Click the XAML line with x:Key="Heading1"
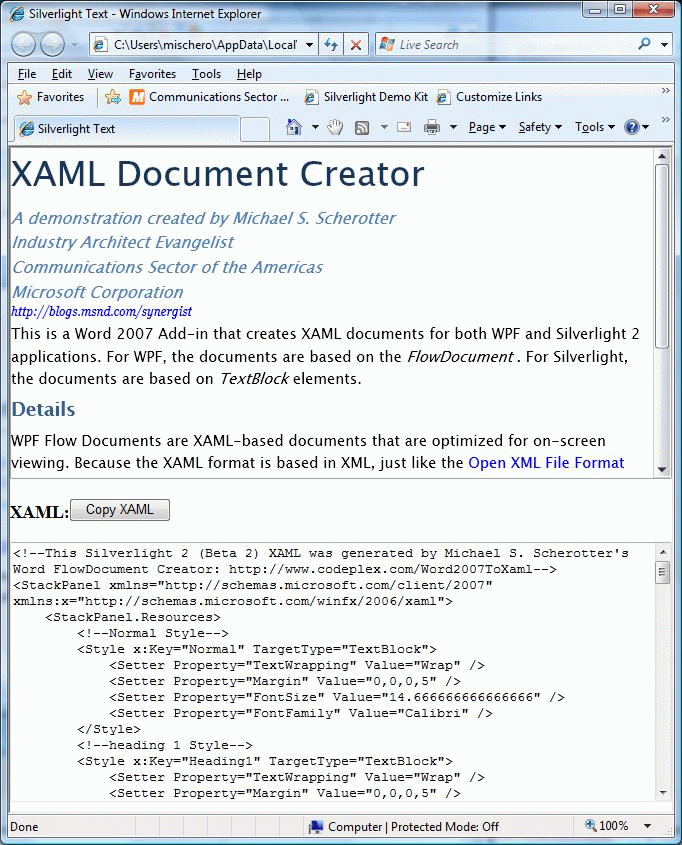682x845 pixels. click(265, 761)
